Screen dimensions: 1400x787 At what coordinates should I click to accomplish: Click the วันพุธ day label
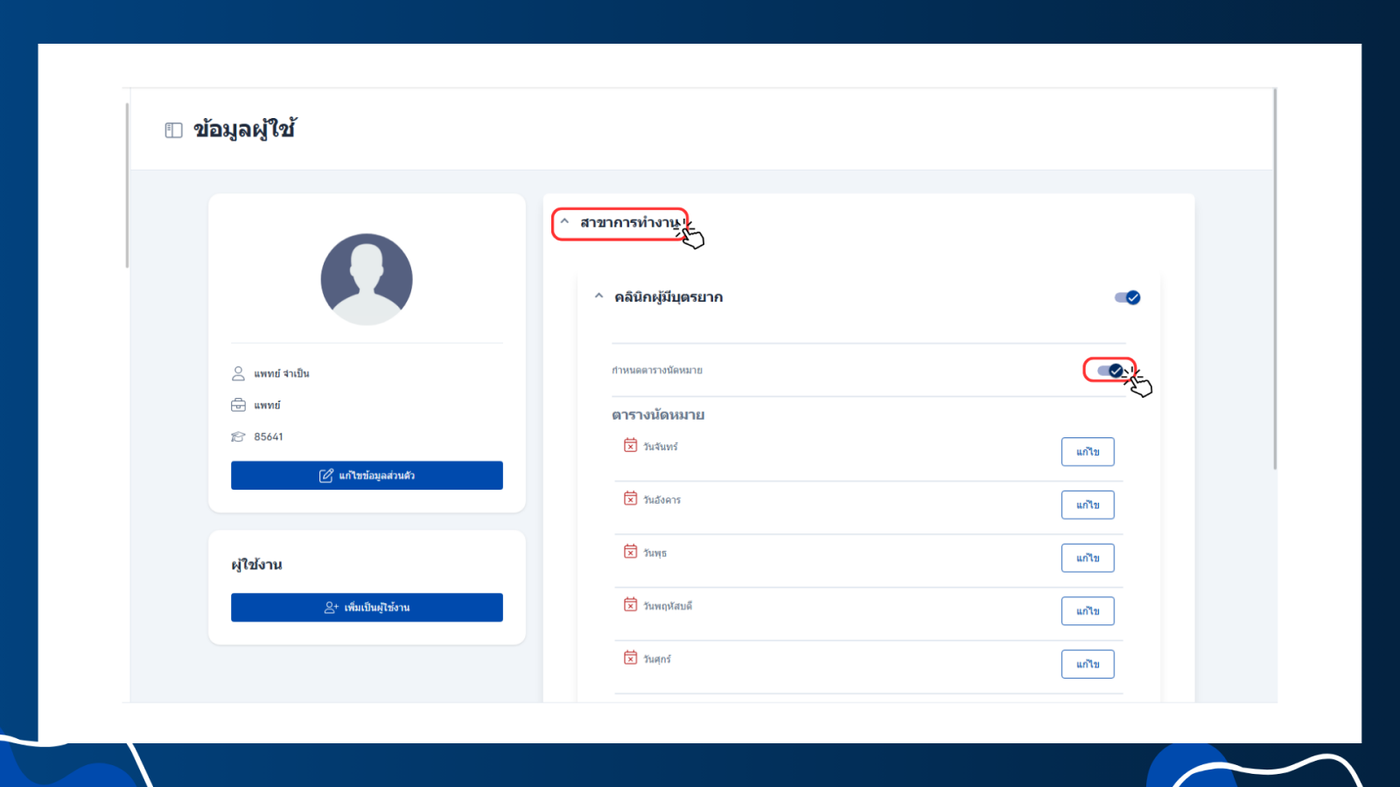655,553
